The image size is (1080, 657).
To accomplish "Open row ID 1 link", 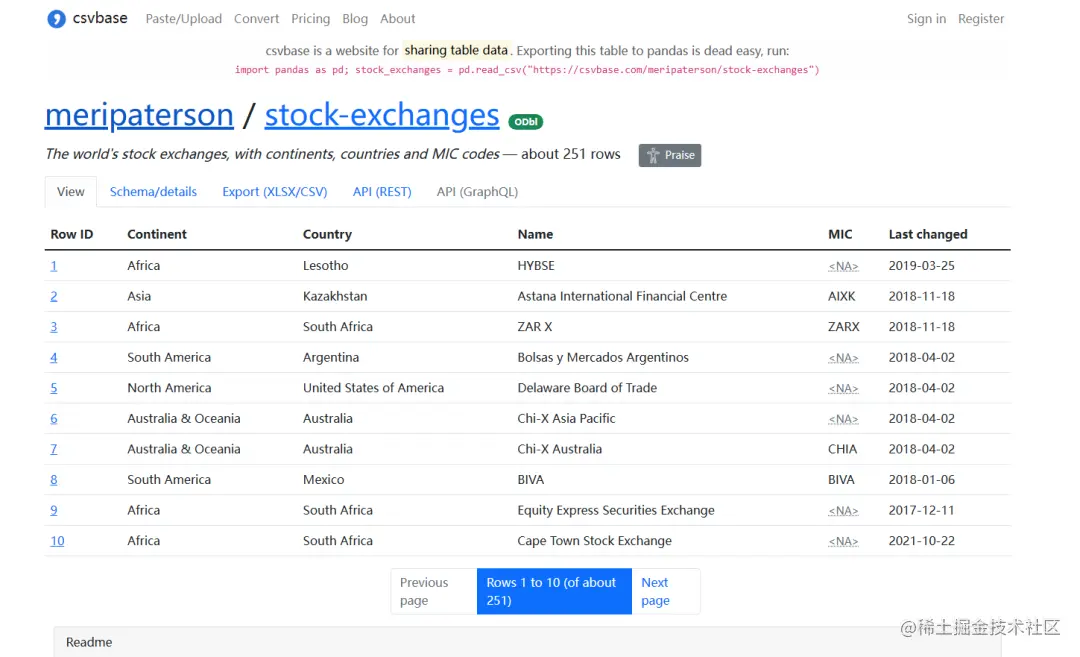I will point(54,266).
